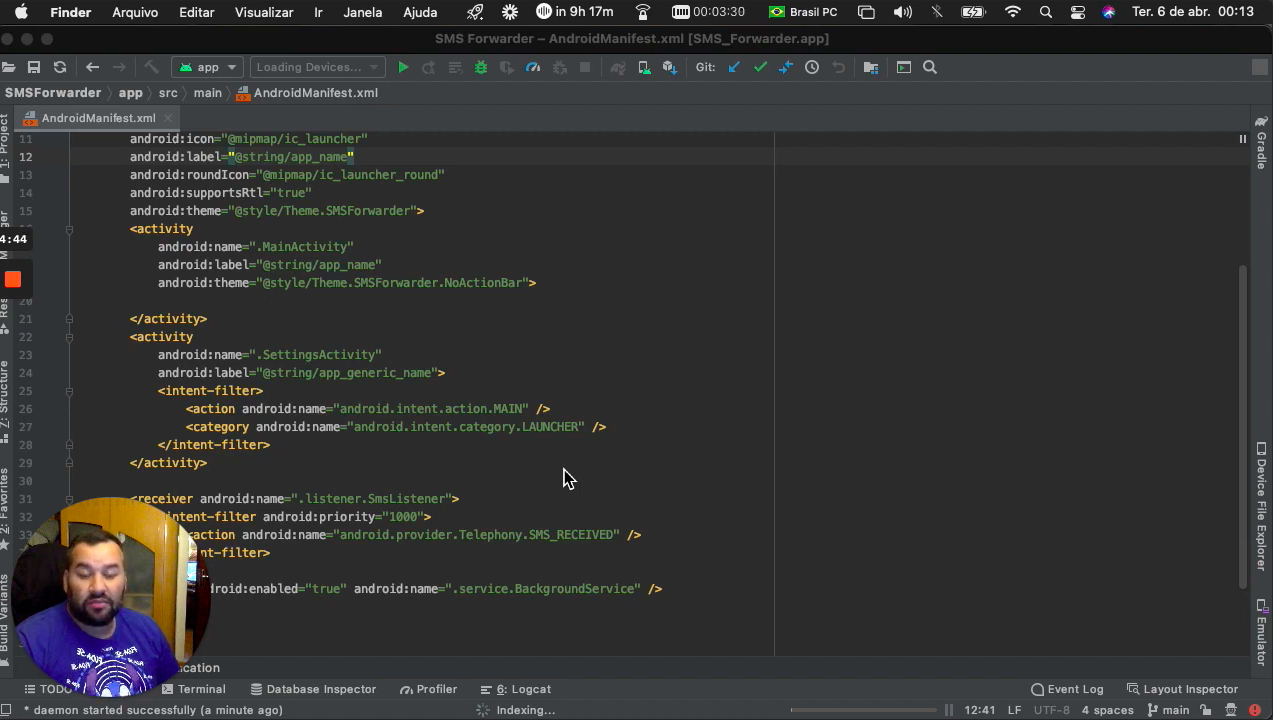Screen dimensions: 1273x720
Task: Collapse the SettingsActivity activity tag fold
Action: point(69,337)
